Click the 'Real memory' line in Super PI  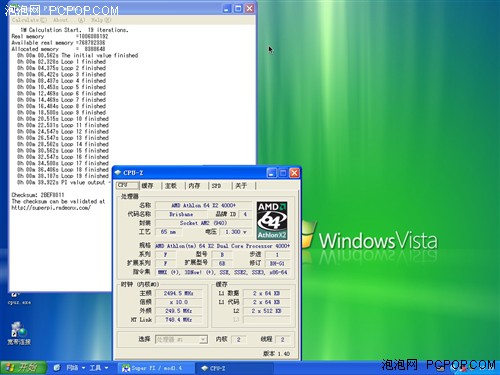60,36
